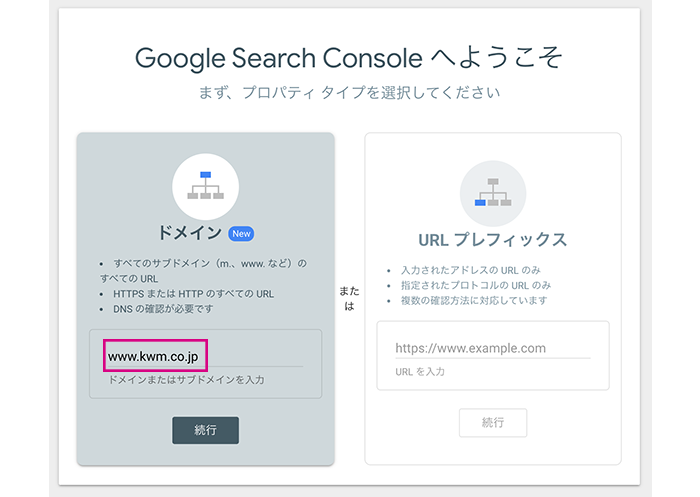700x497 pixels.
Task: Click the DNS の確認が必要です bullet
Action: (163, 309)
